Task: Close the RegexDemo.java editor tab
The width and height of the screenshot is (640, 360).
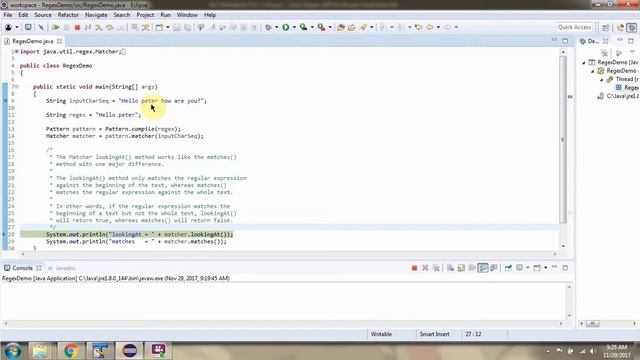Action: pos(60,41)
